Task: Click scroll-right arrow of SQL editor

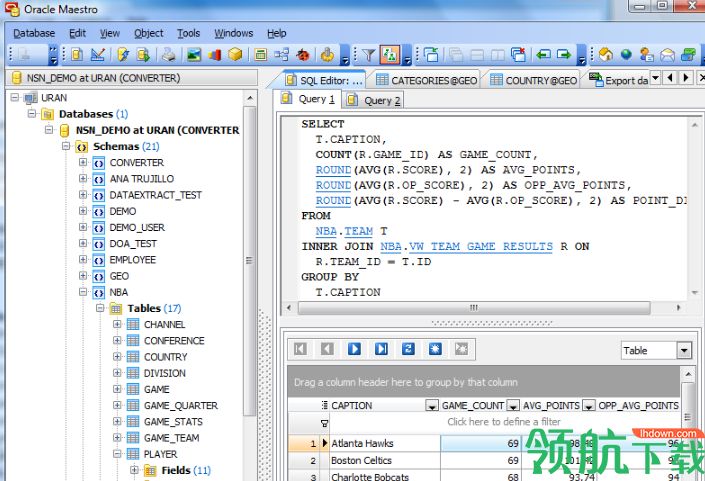Action: coord(678,307)
